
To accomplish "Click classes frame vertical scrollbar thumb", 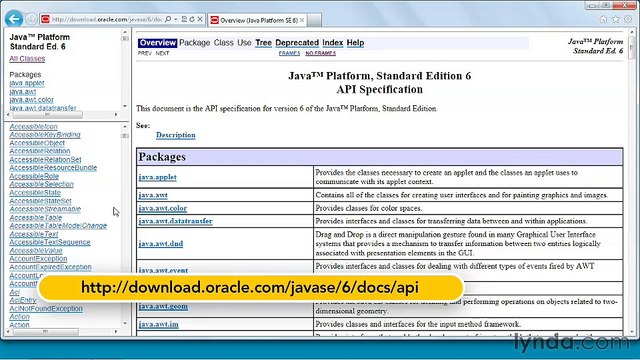I will pyautogui.click(x=125, y=136).
